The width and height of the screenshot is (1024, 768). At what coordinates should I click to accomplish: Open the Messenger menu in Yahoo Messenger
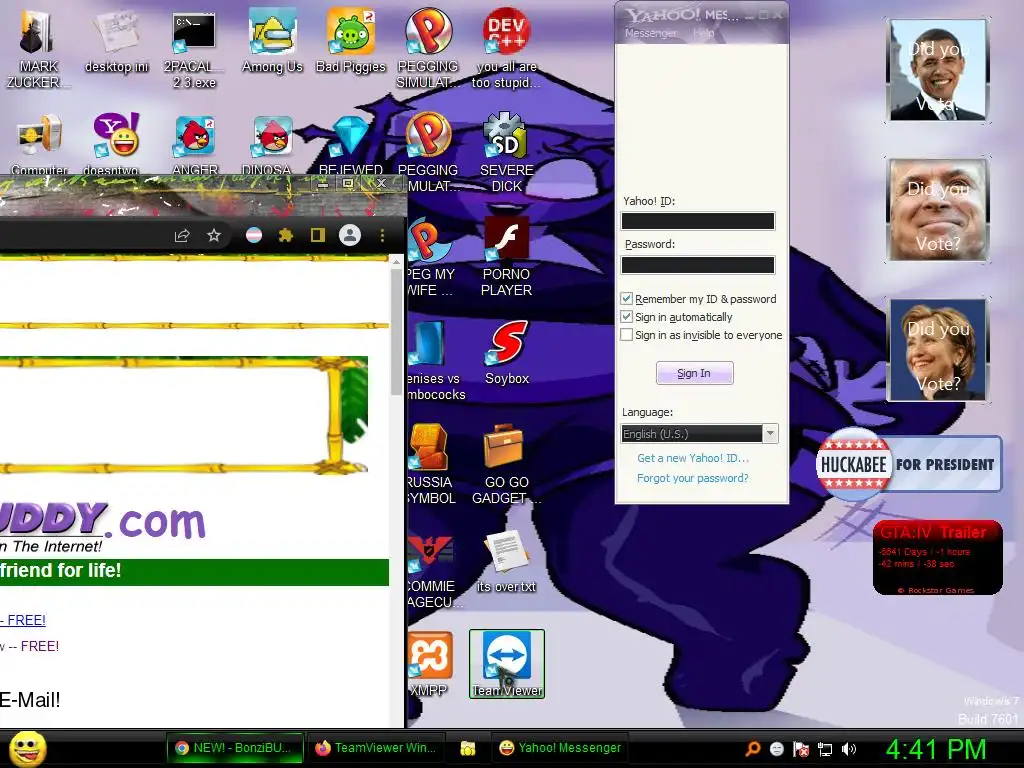coord(650,33)
